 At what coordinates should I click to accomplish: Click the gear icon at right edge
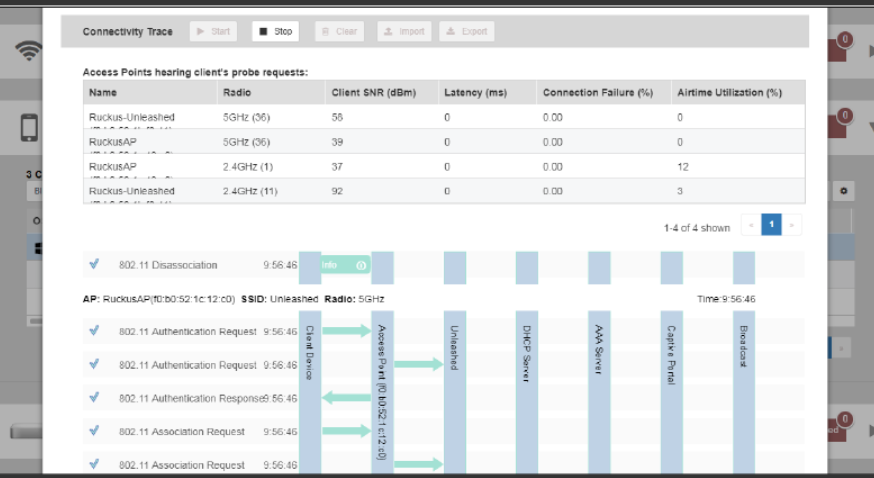(843, 190)
